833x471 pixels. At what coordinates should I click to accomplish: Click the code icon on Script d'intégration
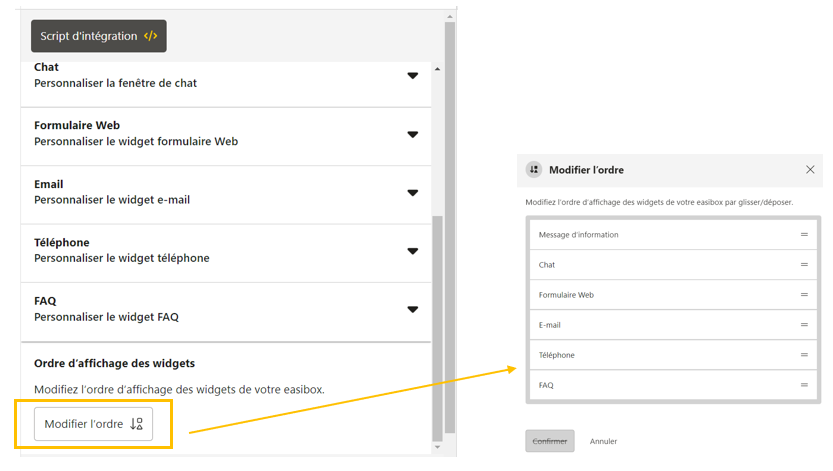pyautogui.click(x=150, y=36)
